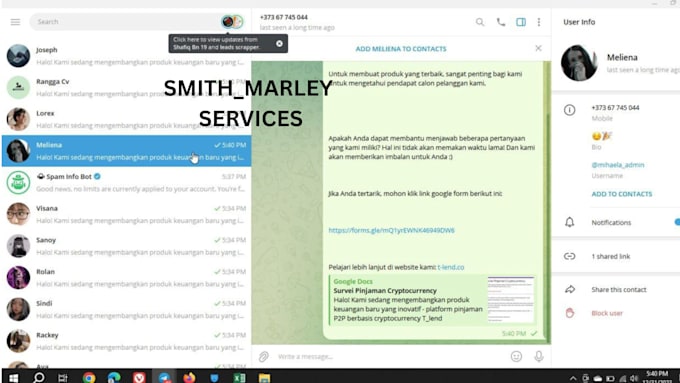The height and width of the screenshot is (383, 680).
Task: Click ADD TO CONTACTS in User Info
Action: [621, 194]
